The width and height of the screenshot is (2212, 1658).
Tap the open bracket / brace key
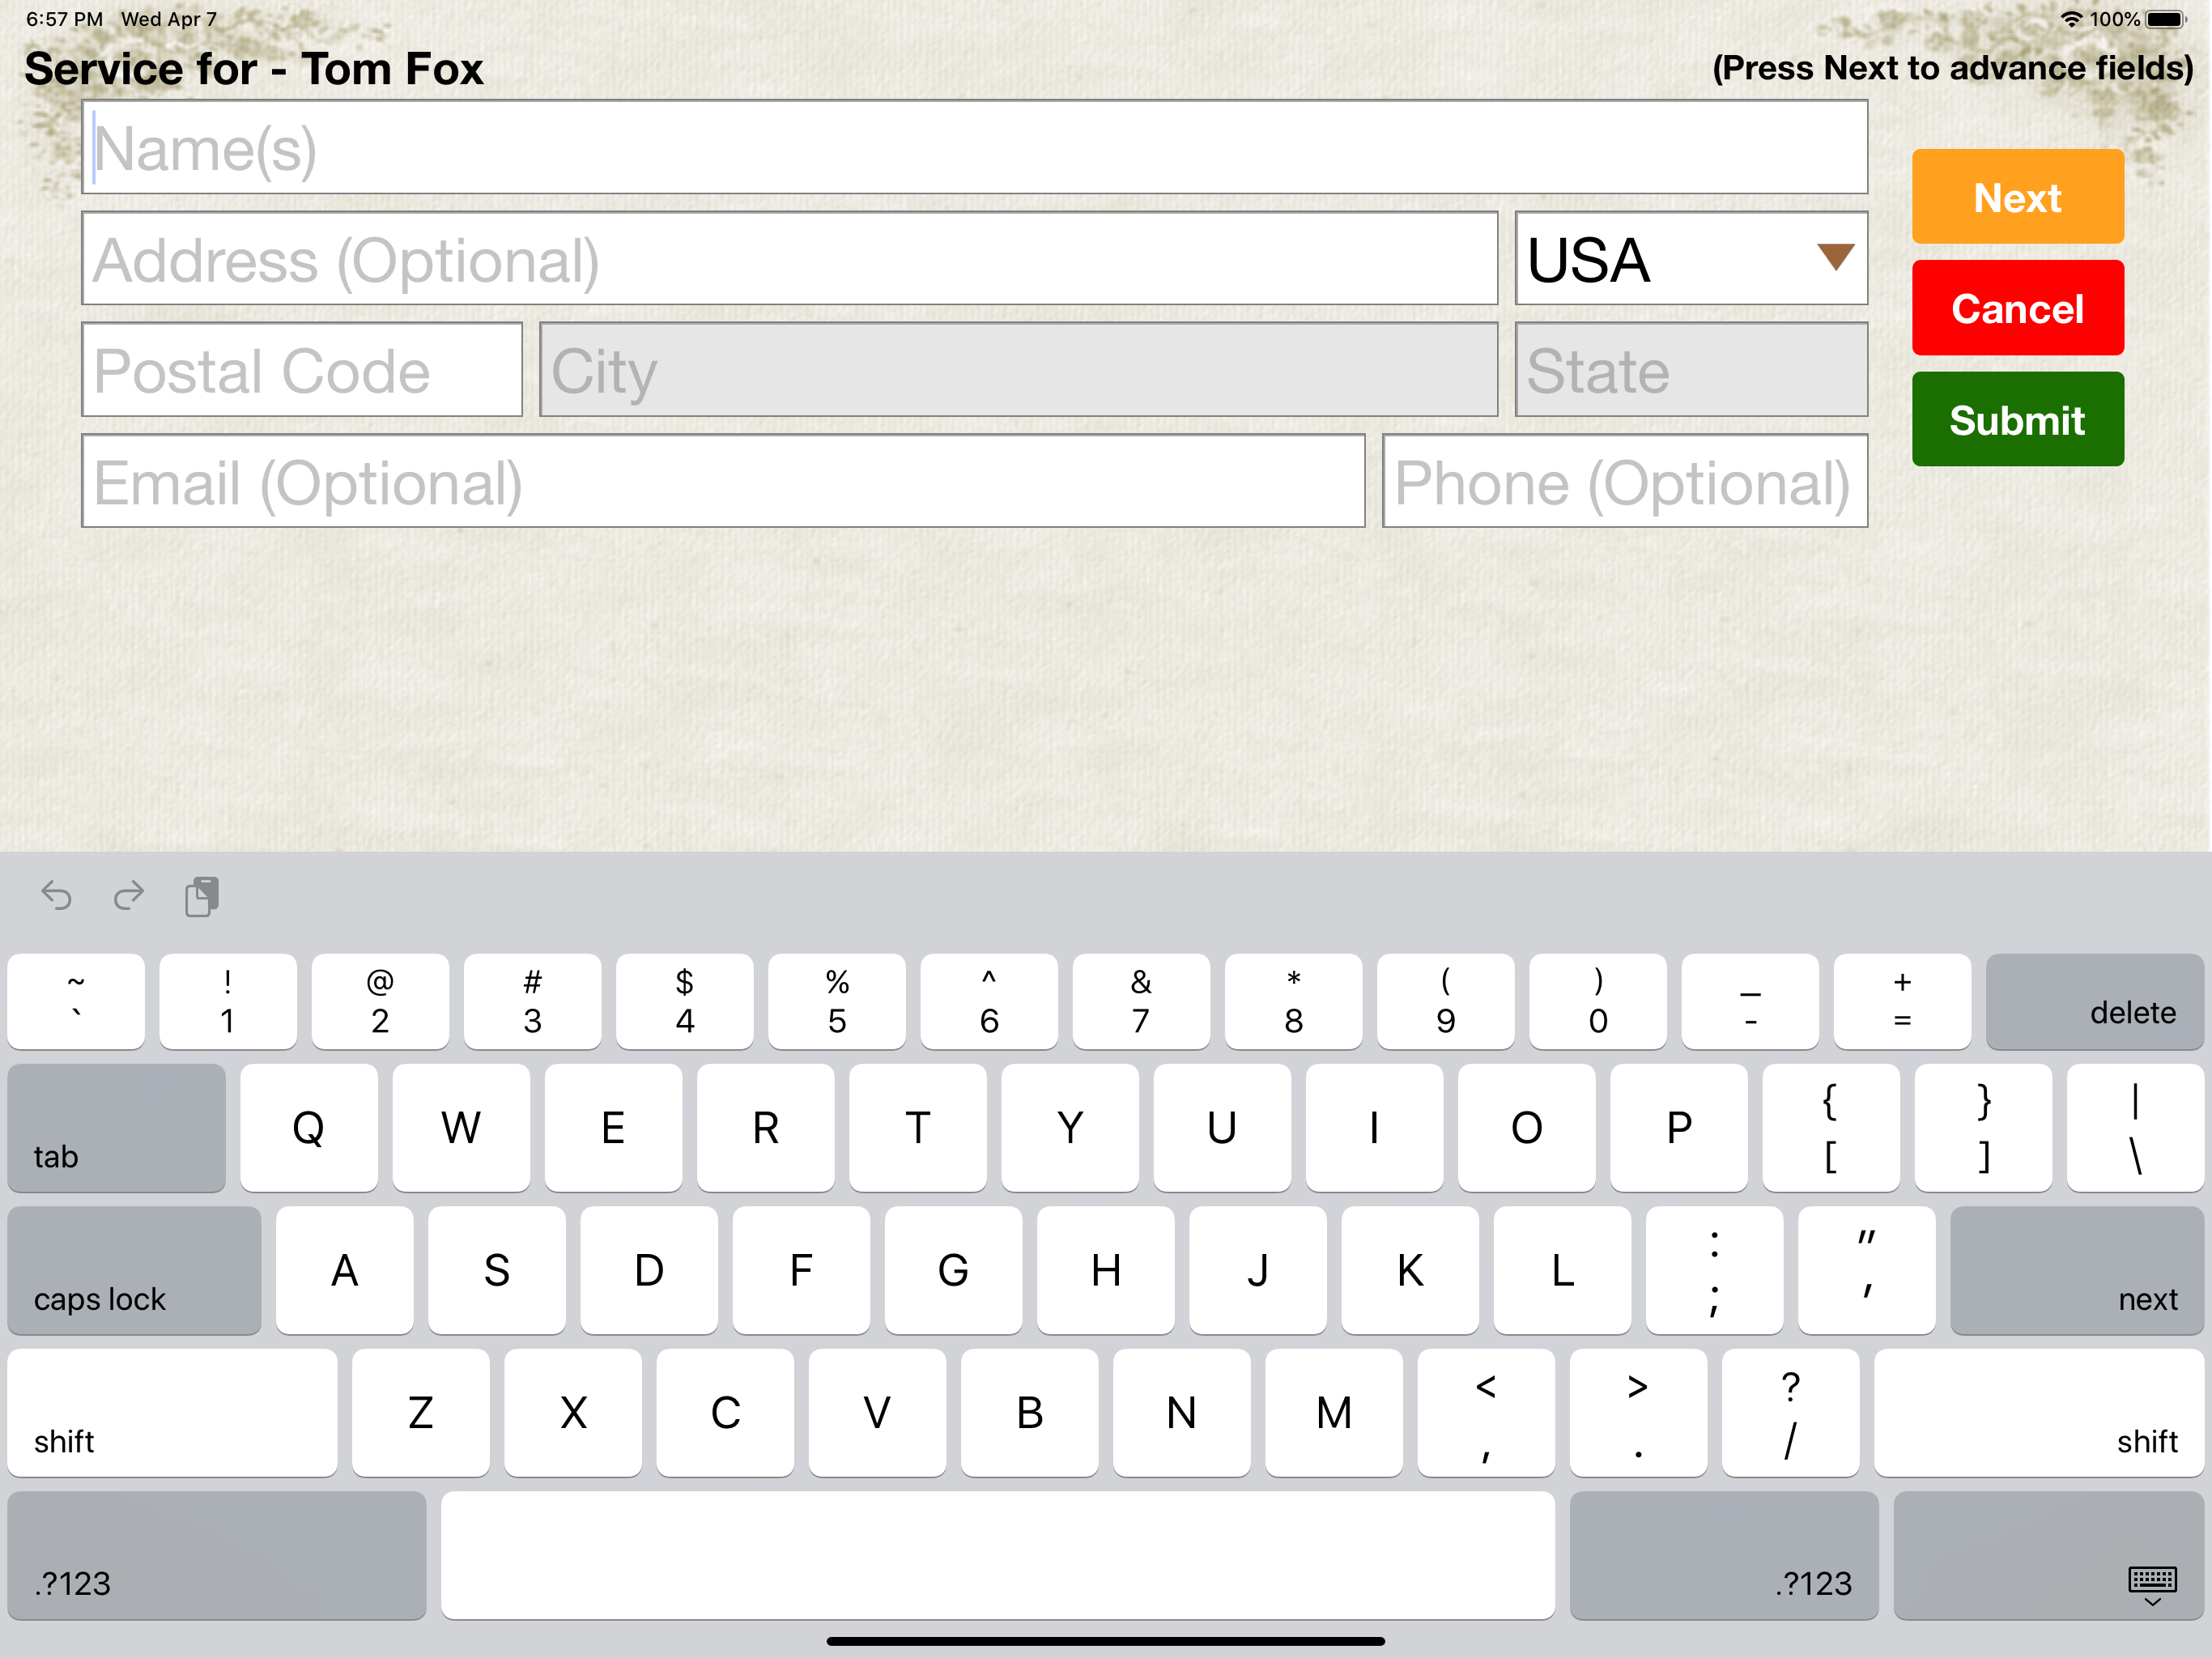1831,1127
